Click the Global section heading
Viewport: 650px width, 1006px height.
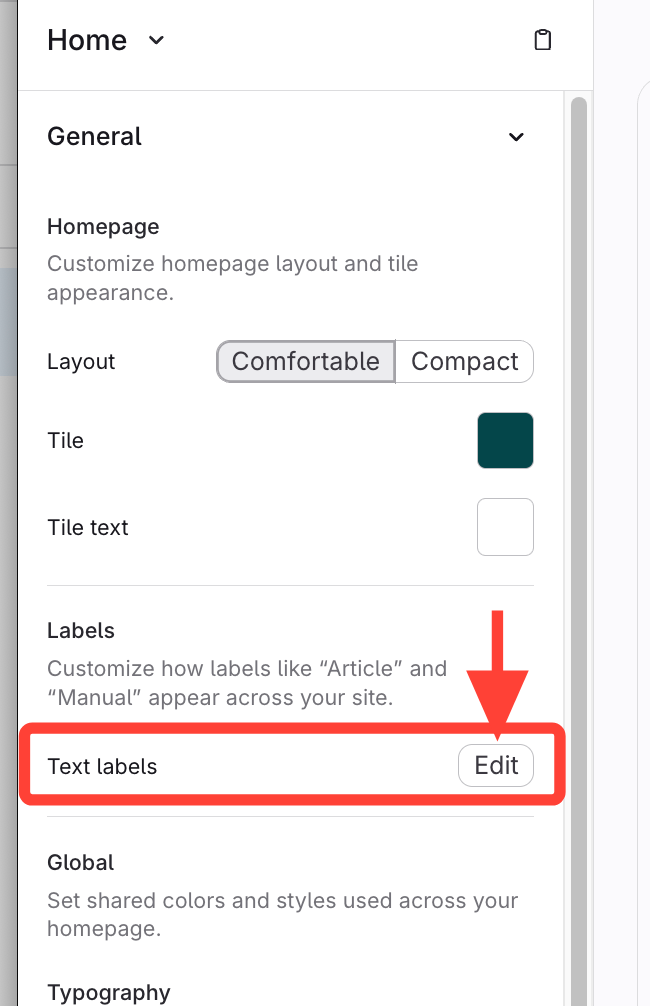pos(81,862)
